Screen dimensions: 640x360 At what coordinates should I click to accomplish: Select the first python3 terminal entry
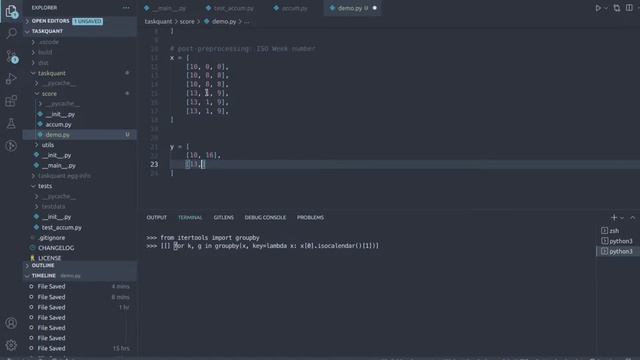pyautogui.click(x=617, y=241)
